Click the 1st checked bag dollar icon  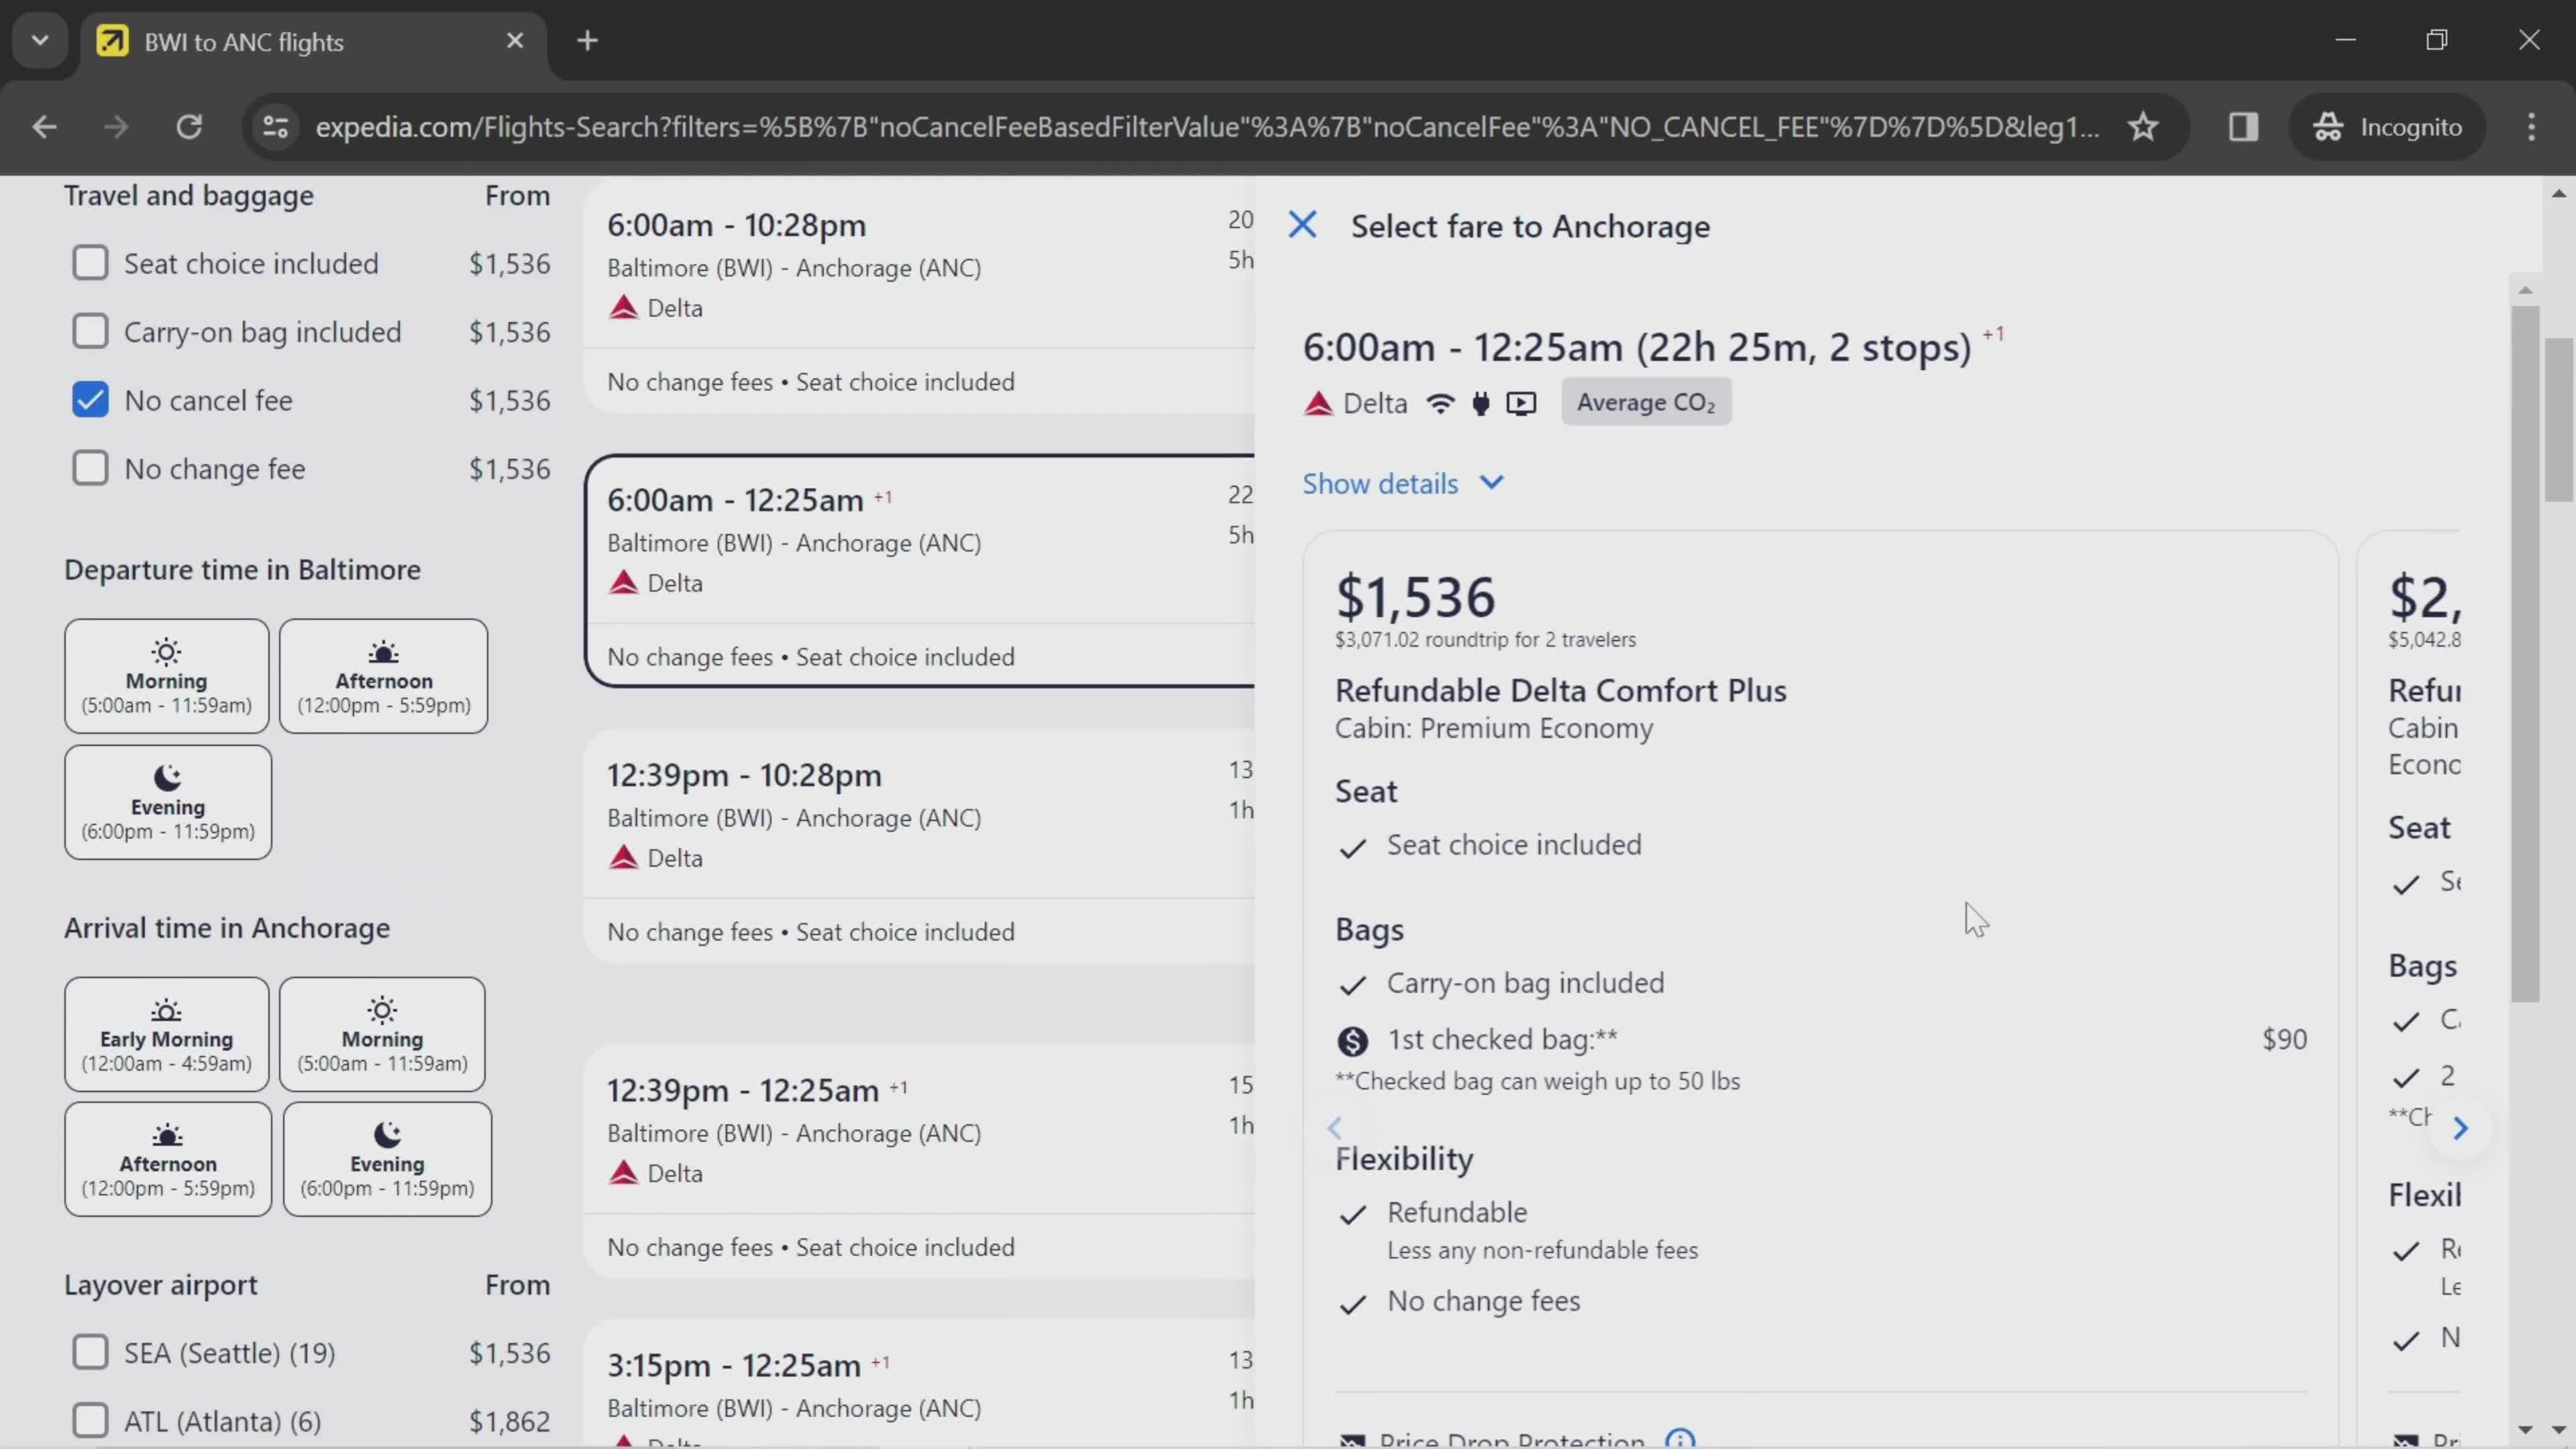pyautogui.click(x=1352, y=1041)
